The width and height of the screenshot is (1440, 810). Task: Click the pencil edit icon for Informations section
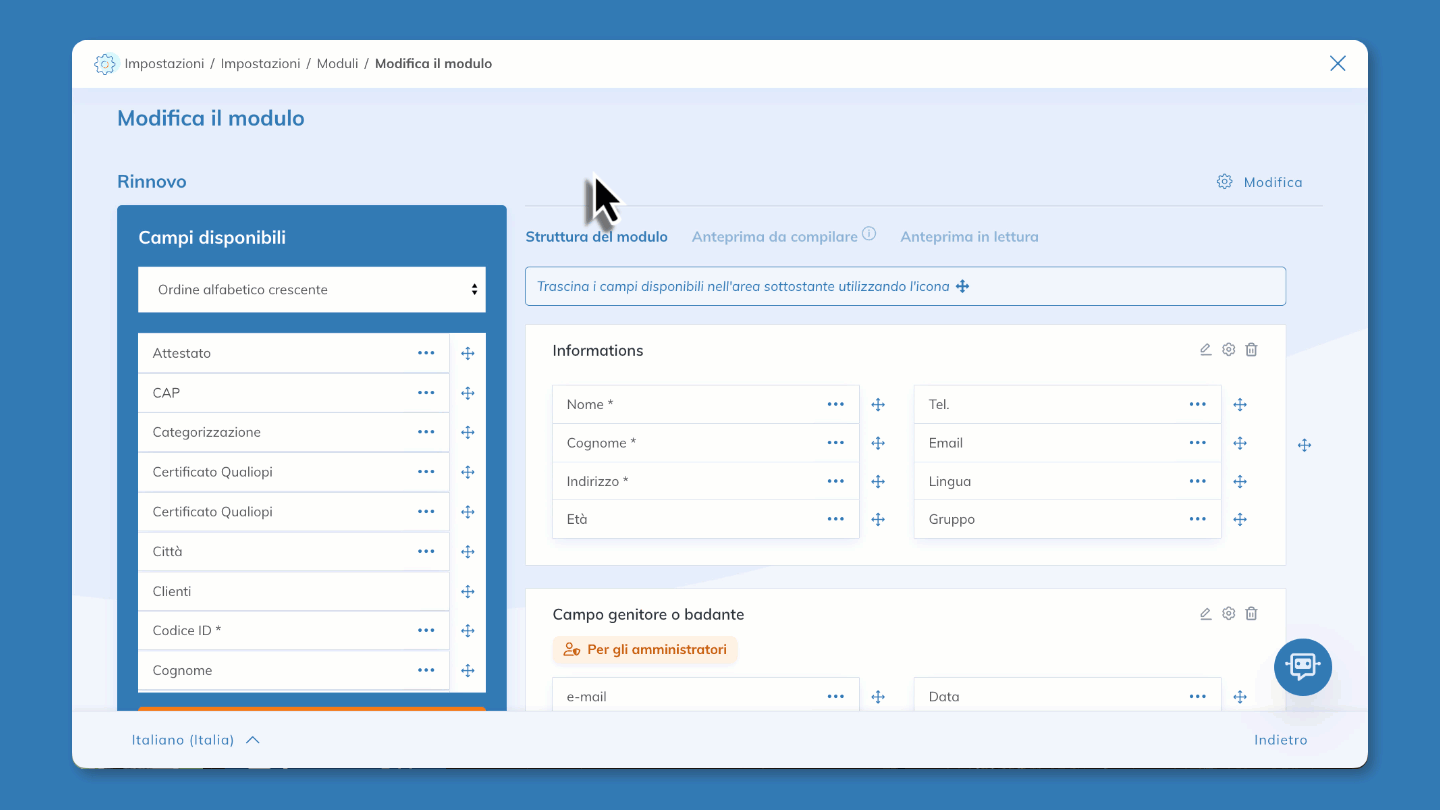(1205, 350)
